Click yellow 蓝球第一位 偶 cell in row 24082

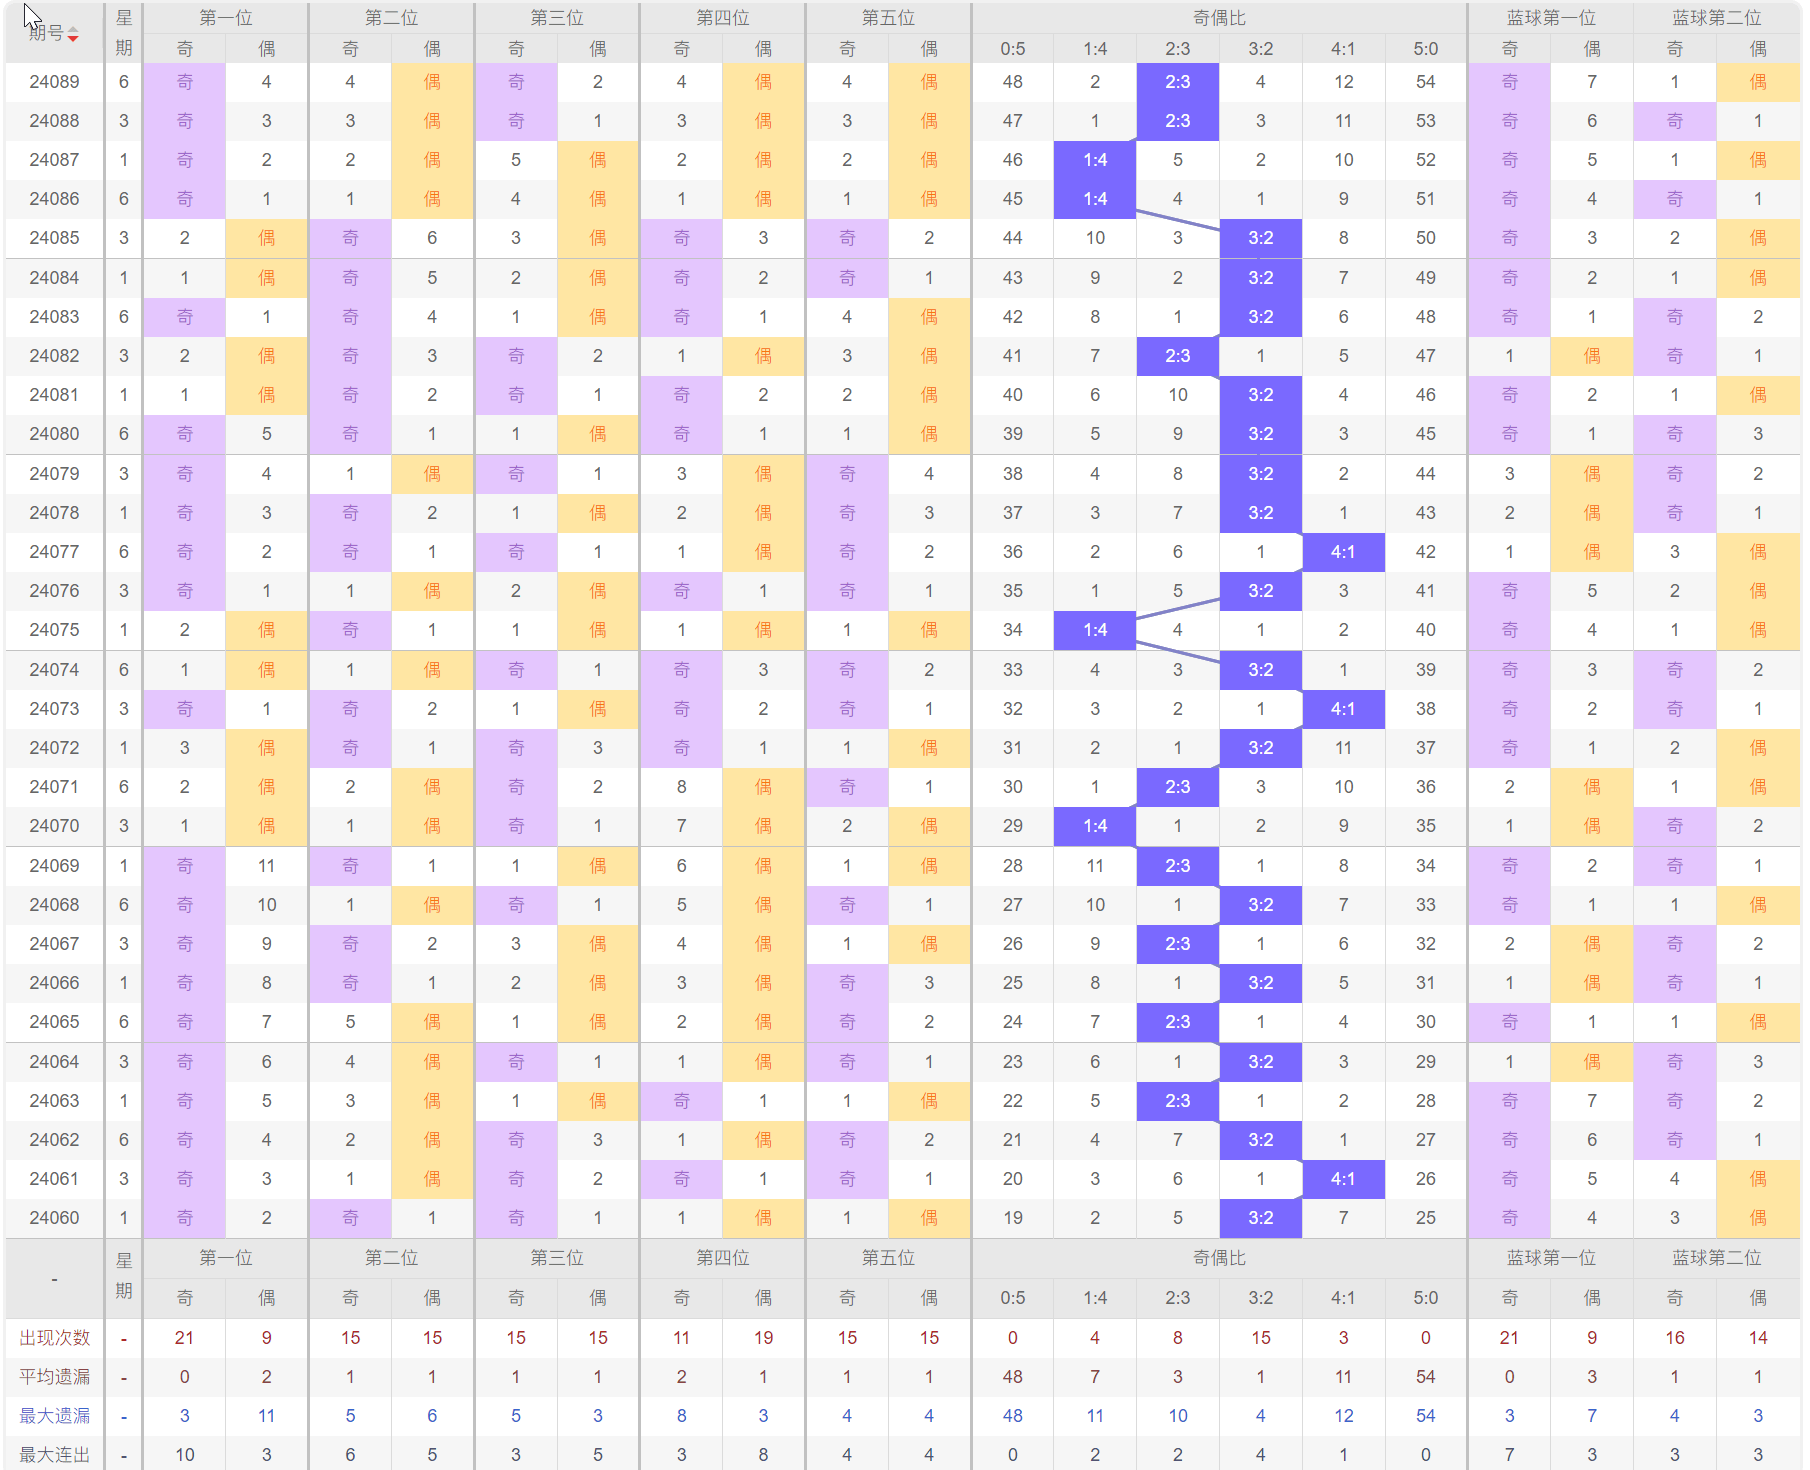[x=1592, y=356]
